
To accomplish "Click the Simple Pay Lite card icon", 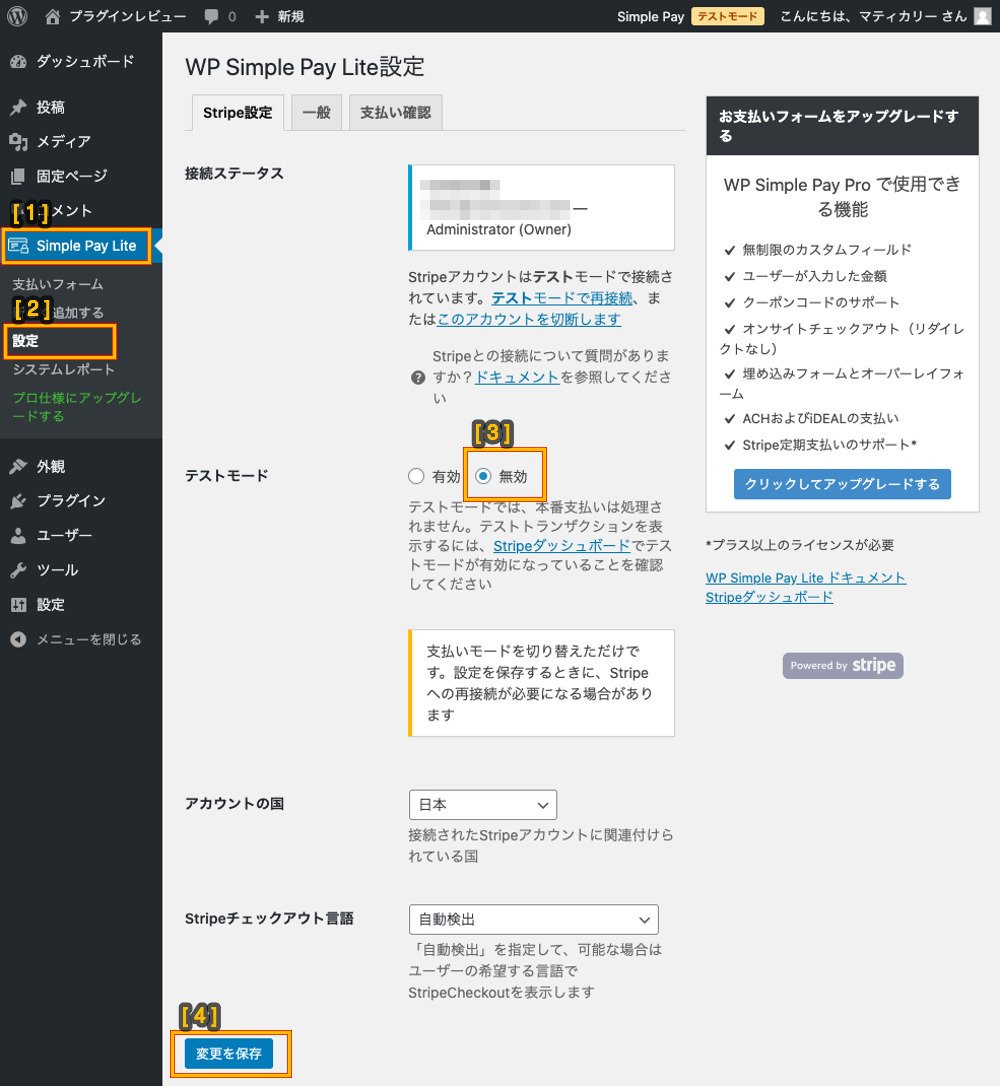I will pos(19,246).
